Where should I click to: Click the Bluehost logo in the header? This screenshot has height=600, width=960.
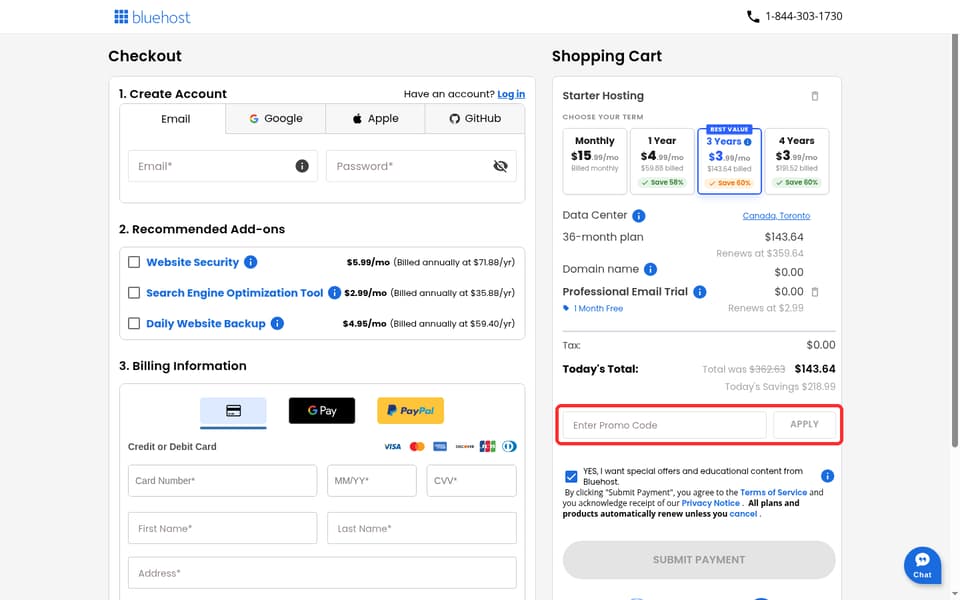(152, 17)
